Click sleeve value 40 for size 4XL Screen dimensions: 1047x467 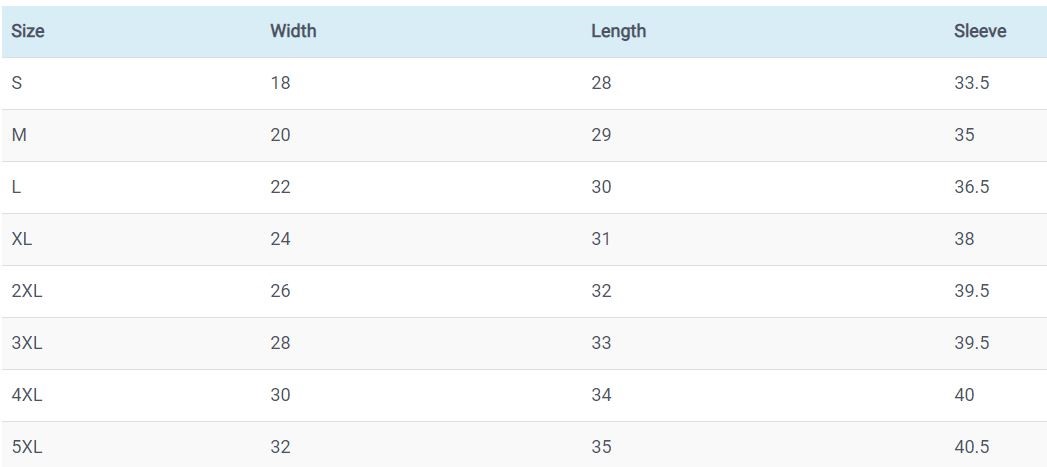click(964, 395)
